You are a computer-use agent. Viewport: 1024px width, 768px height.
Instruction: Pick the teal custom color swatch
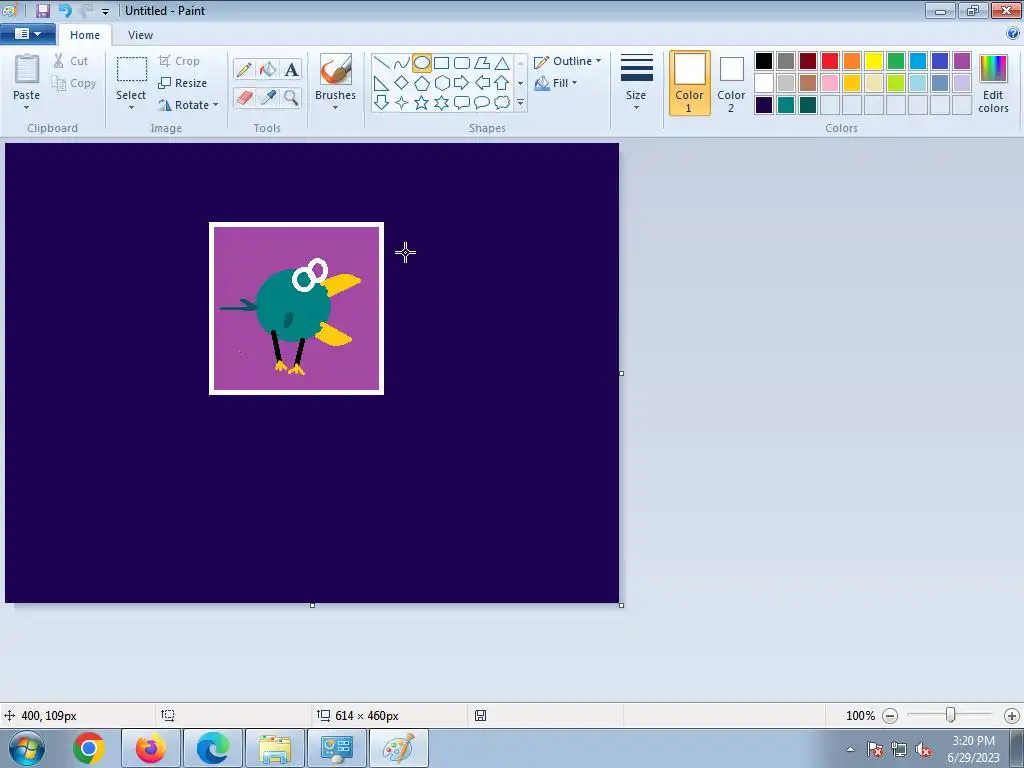tap(786, 105)
